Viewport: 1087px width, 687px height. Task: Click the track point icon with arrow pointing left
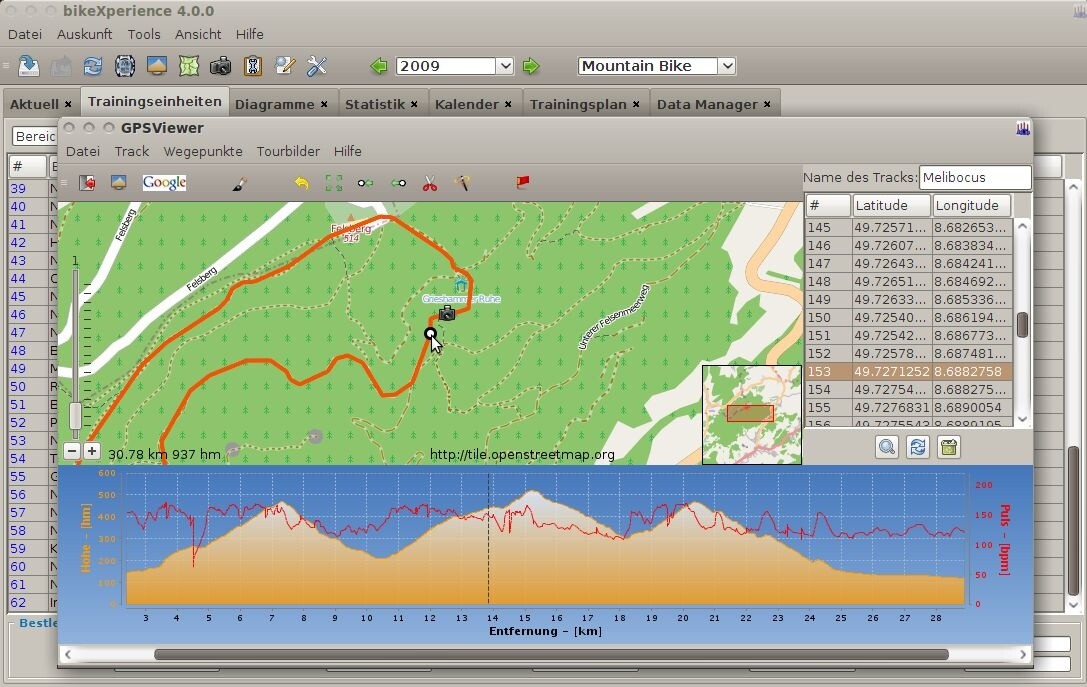point(365,183)
